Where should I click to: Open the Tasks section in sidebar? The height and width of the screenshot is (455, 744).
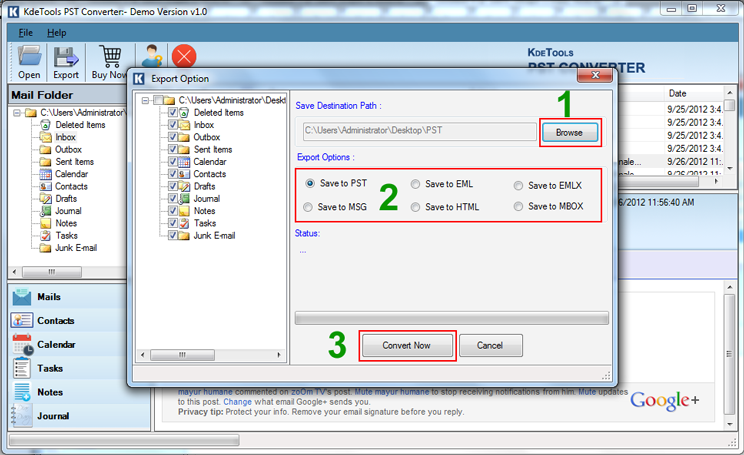[50, 368]
